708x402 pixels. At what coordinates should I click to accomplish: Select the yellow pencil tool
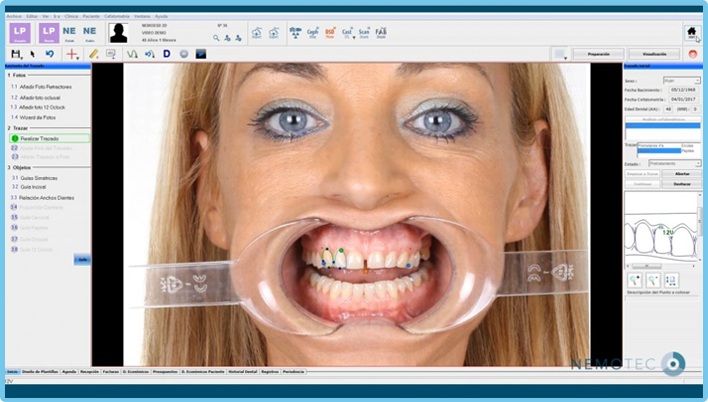point(93,54)
